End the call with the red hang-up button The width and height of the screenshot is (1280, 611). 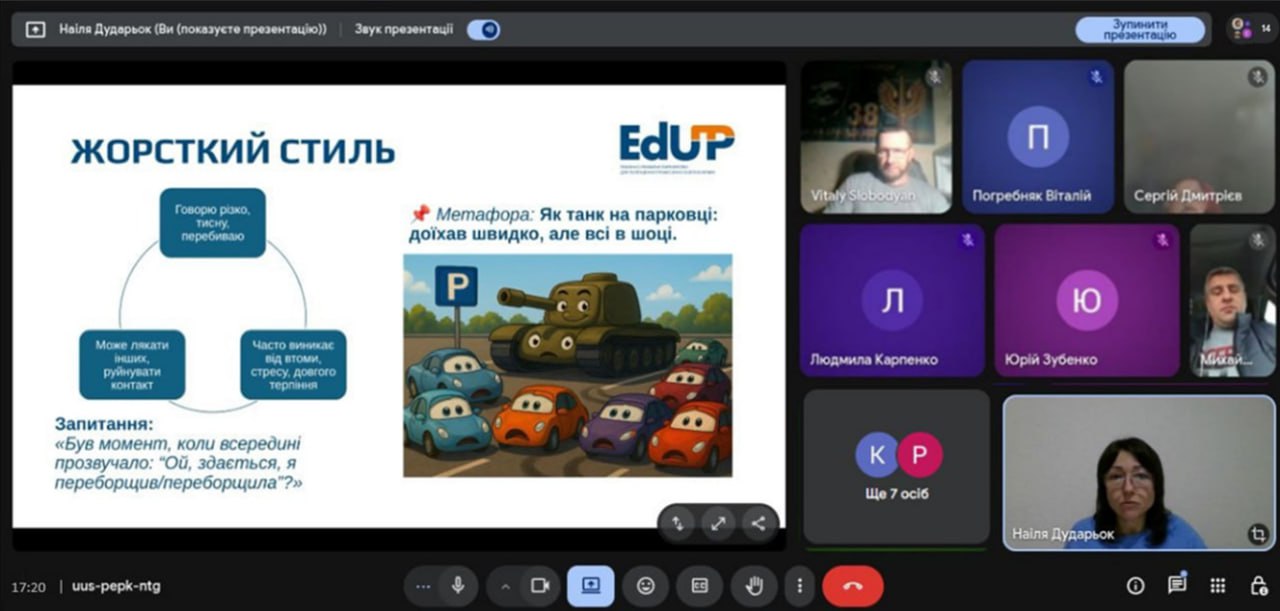tap(852, 586)
